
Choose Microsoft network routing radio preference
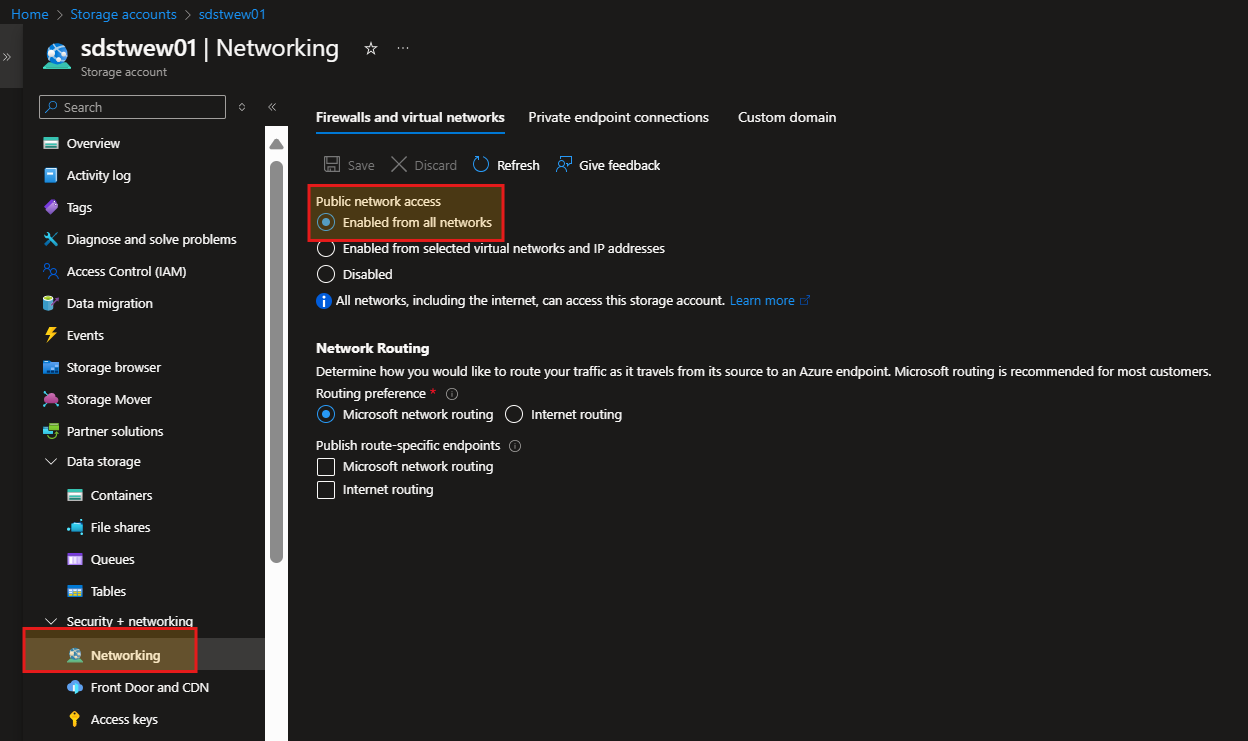pyautogui.click(x=326, y=414)
